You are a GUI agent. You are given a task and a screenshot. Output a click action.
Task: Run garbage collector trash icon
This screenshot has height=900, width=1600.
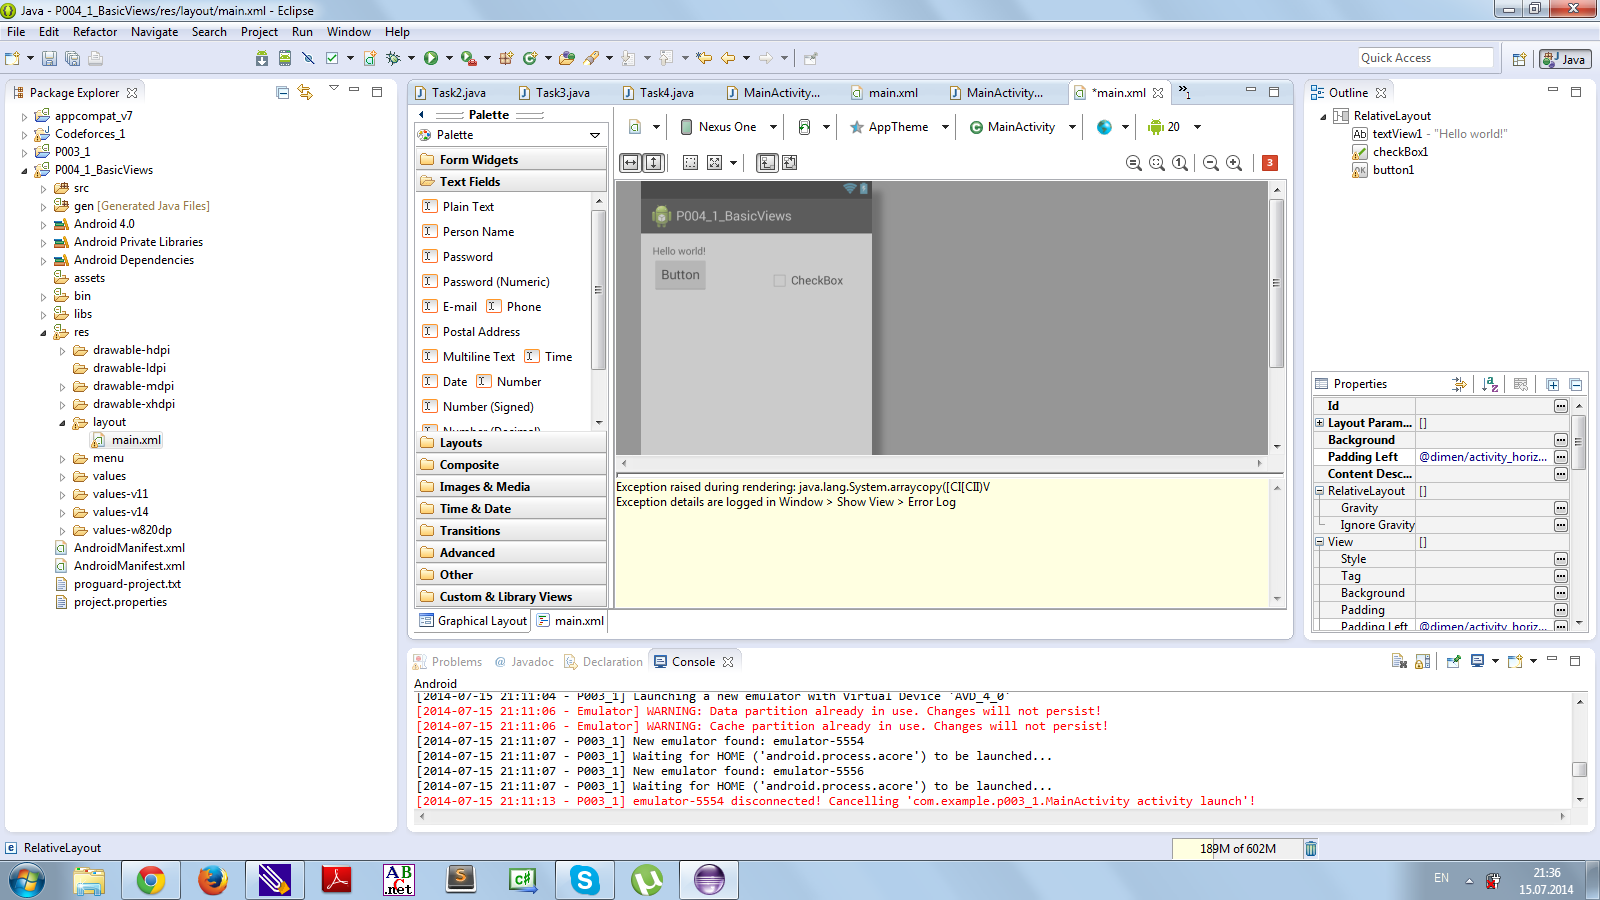coord(1311,849)
